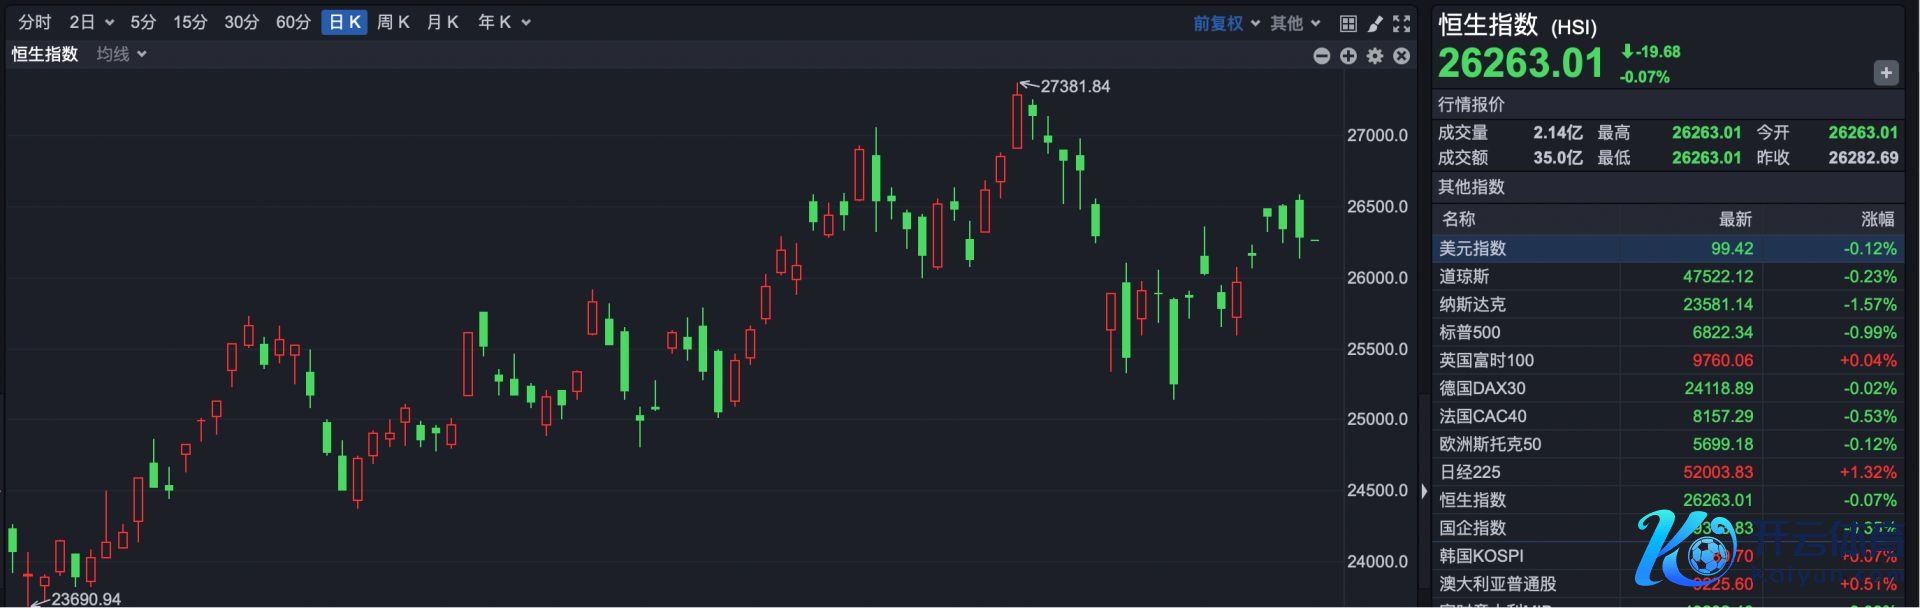
Task: Select the drawing brush tool
Action: [x=1375, y=23]
